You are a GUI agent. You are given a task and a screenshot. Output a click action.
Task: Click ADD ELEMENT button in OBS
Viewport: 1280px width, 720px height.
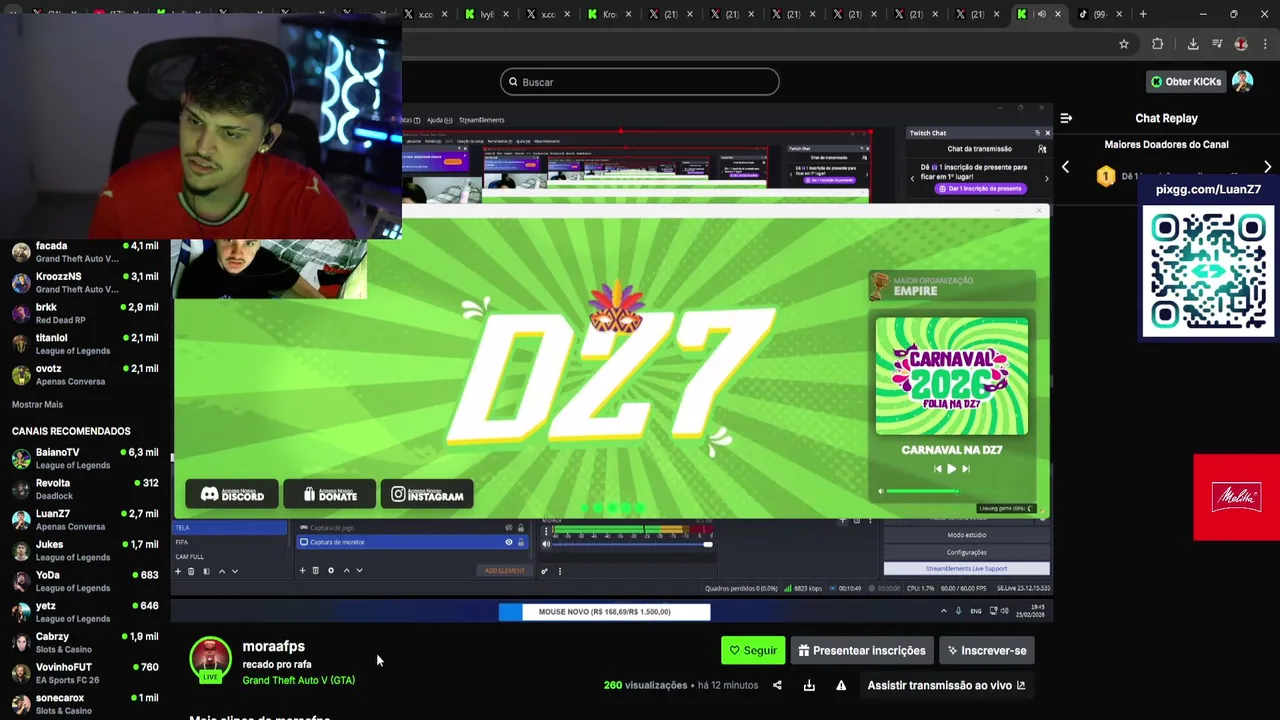tap(505, 570)
